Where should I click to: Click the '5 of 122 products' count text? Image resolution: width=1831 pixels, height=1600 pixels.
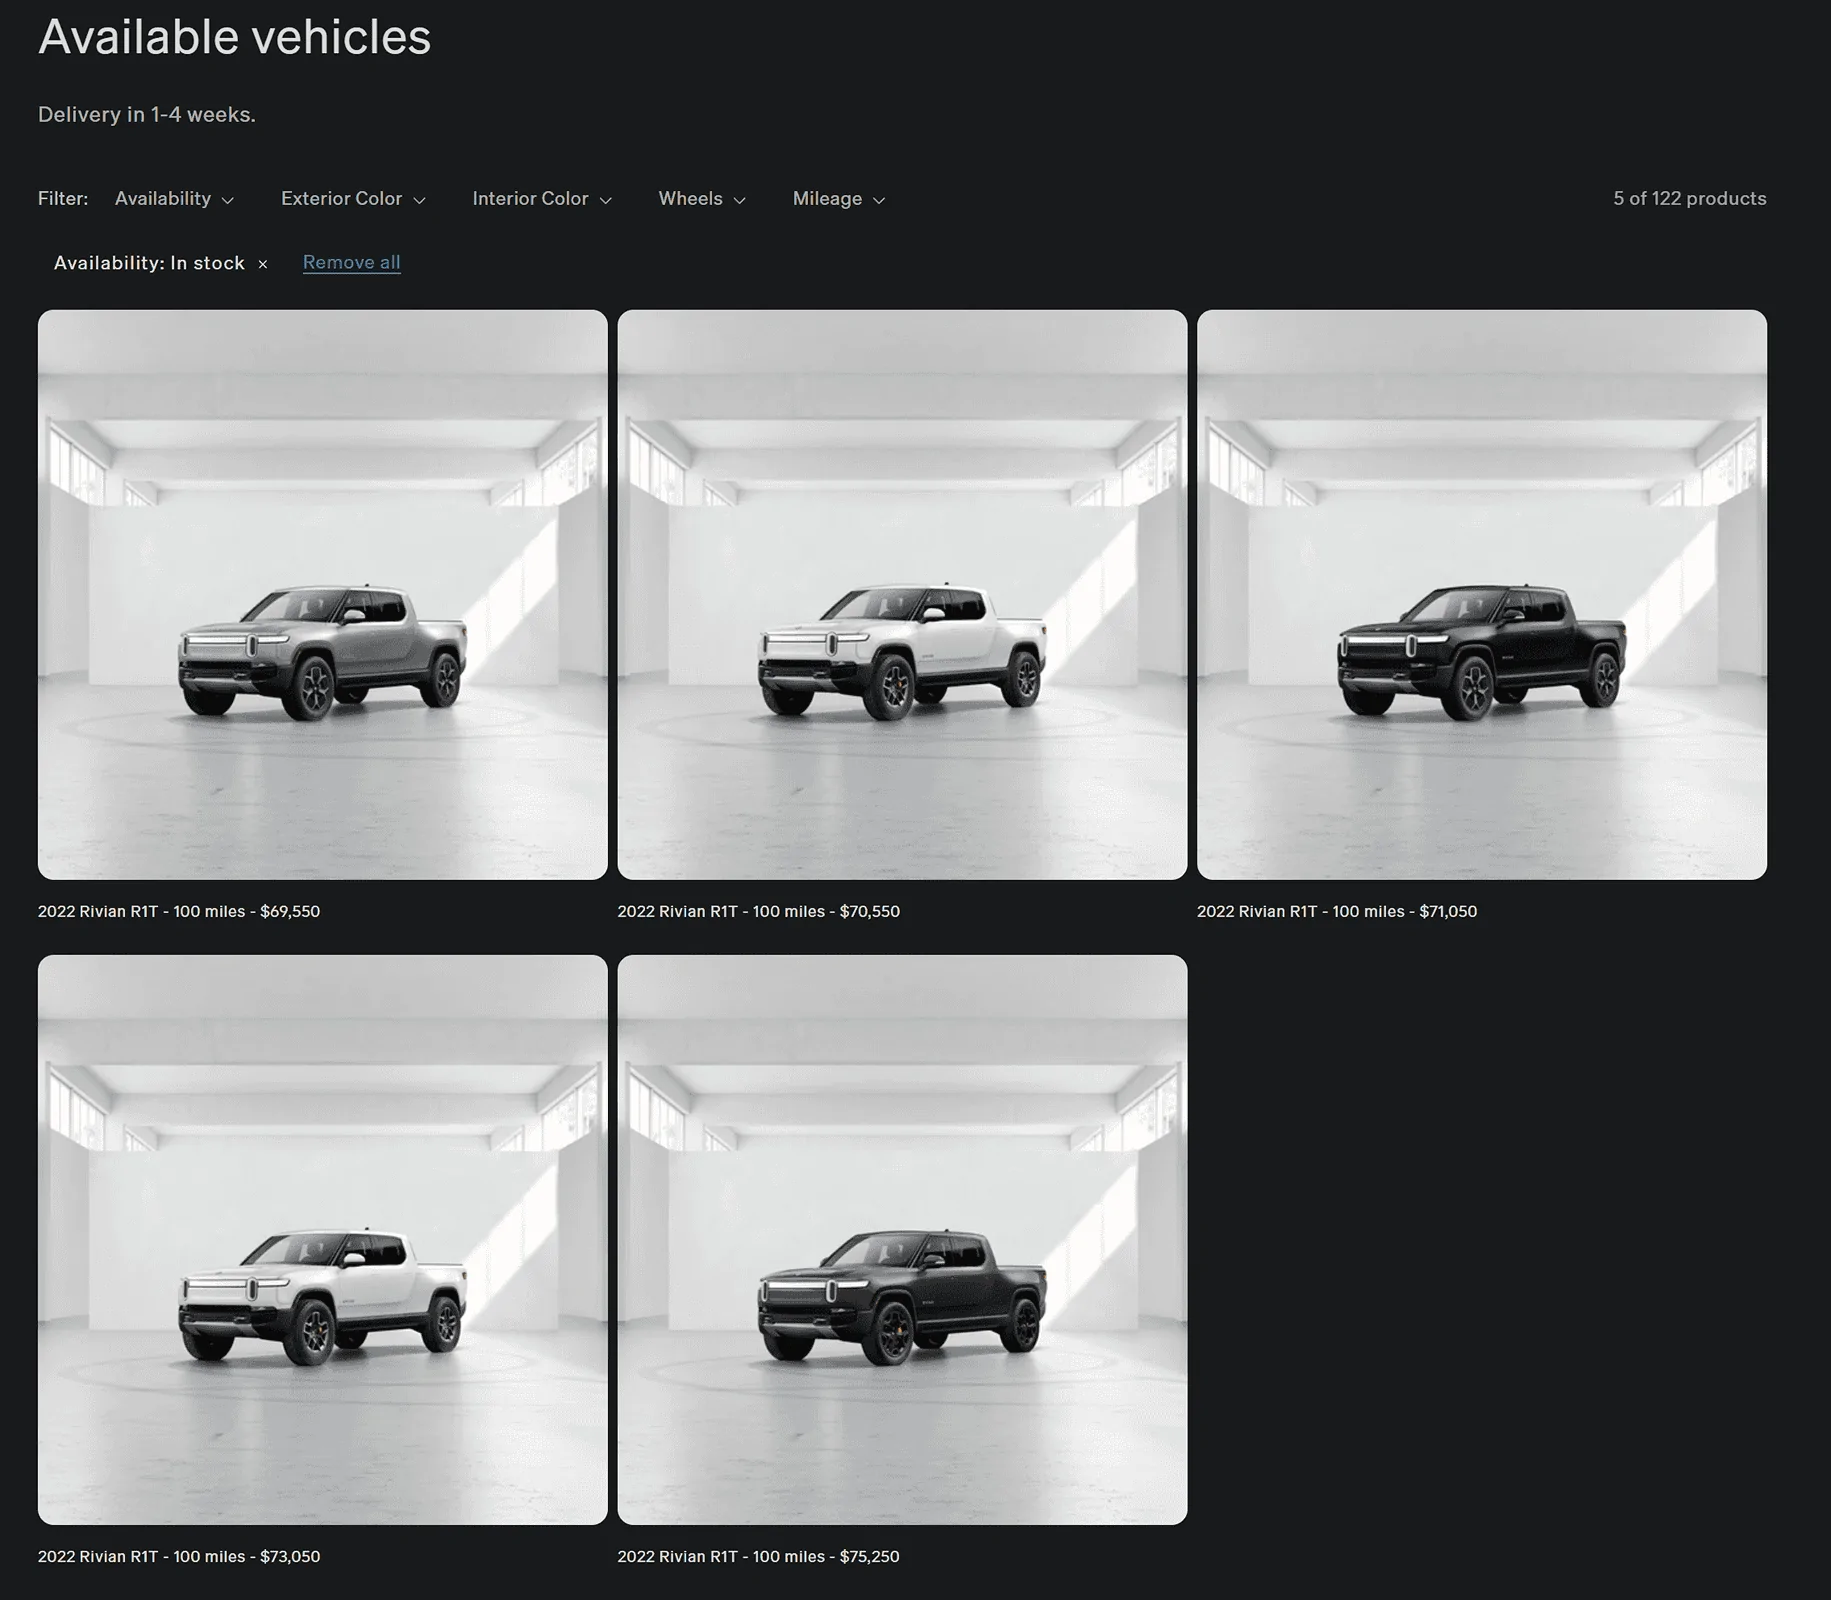pos(1689,198)
